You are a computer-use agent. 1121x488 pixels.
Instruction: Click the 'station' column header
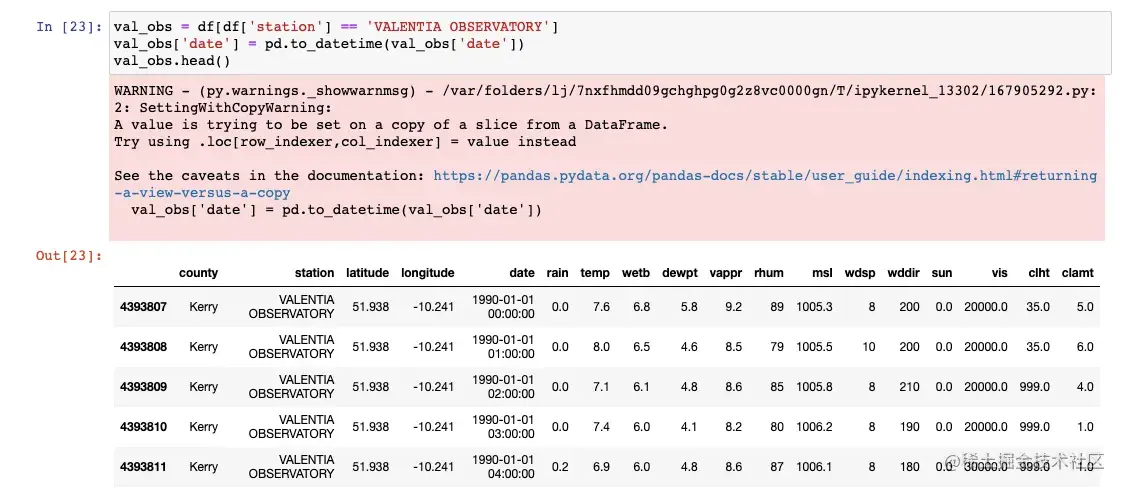(x=314, y=273)
